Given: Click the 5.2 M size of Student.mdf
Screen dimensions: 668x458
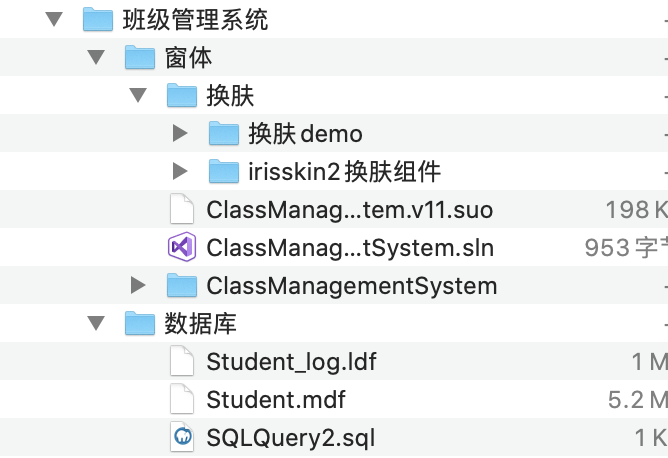Looking at the screenshot, I should [x=638, y=400].
